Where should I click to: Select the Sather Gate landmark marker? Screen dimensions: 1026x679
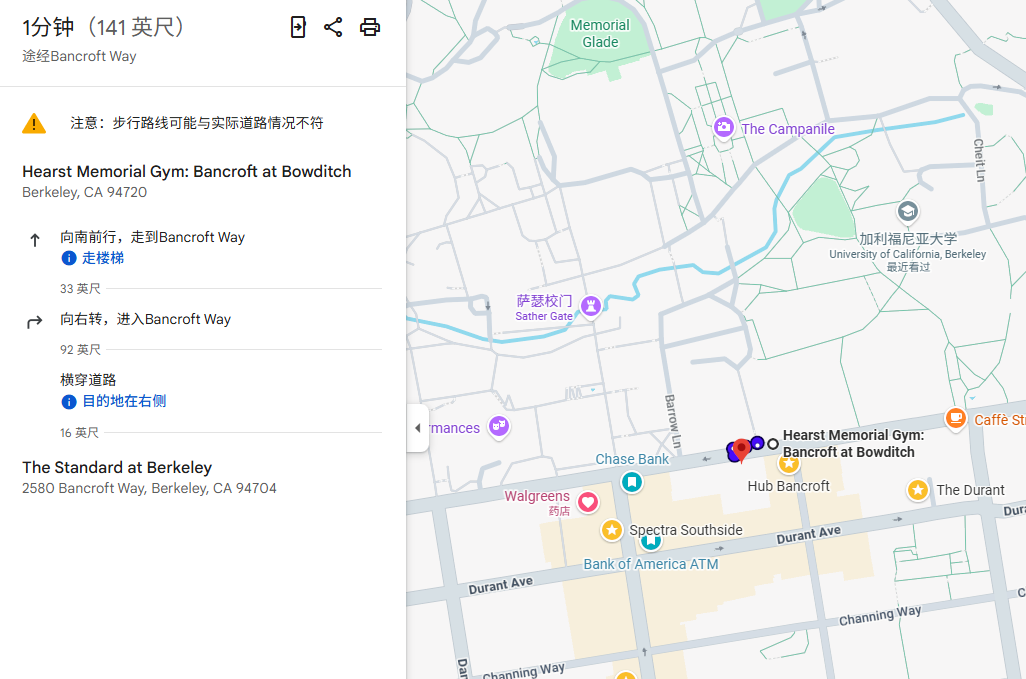591,306
